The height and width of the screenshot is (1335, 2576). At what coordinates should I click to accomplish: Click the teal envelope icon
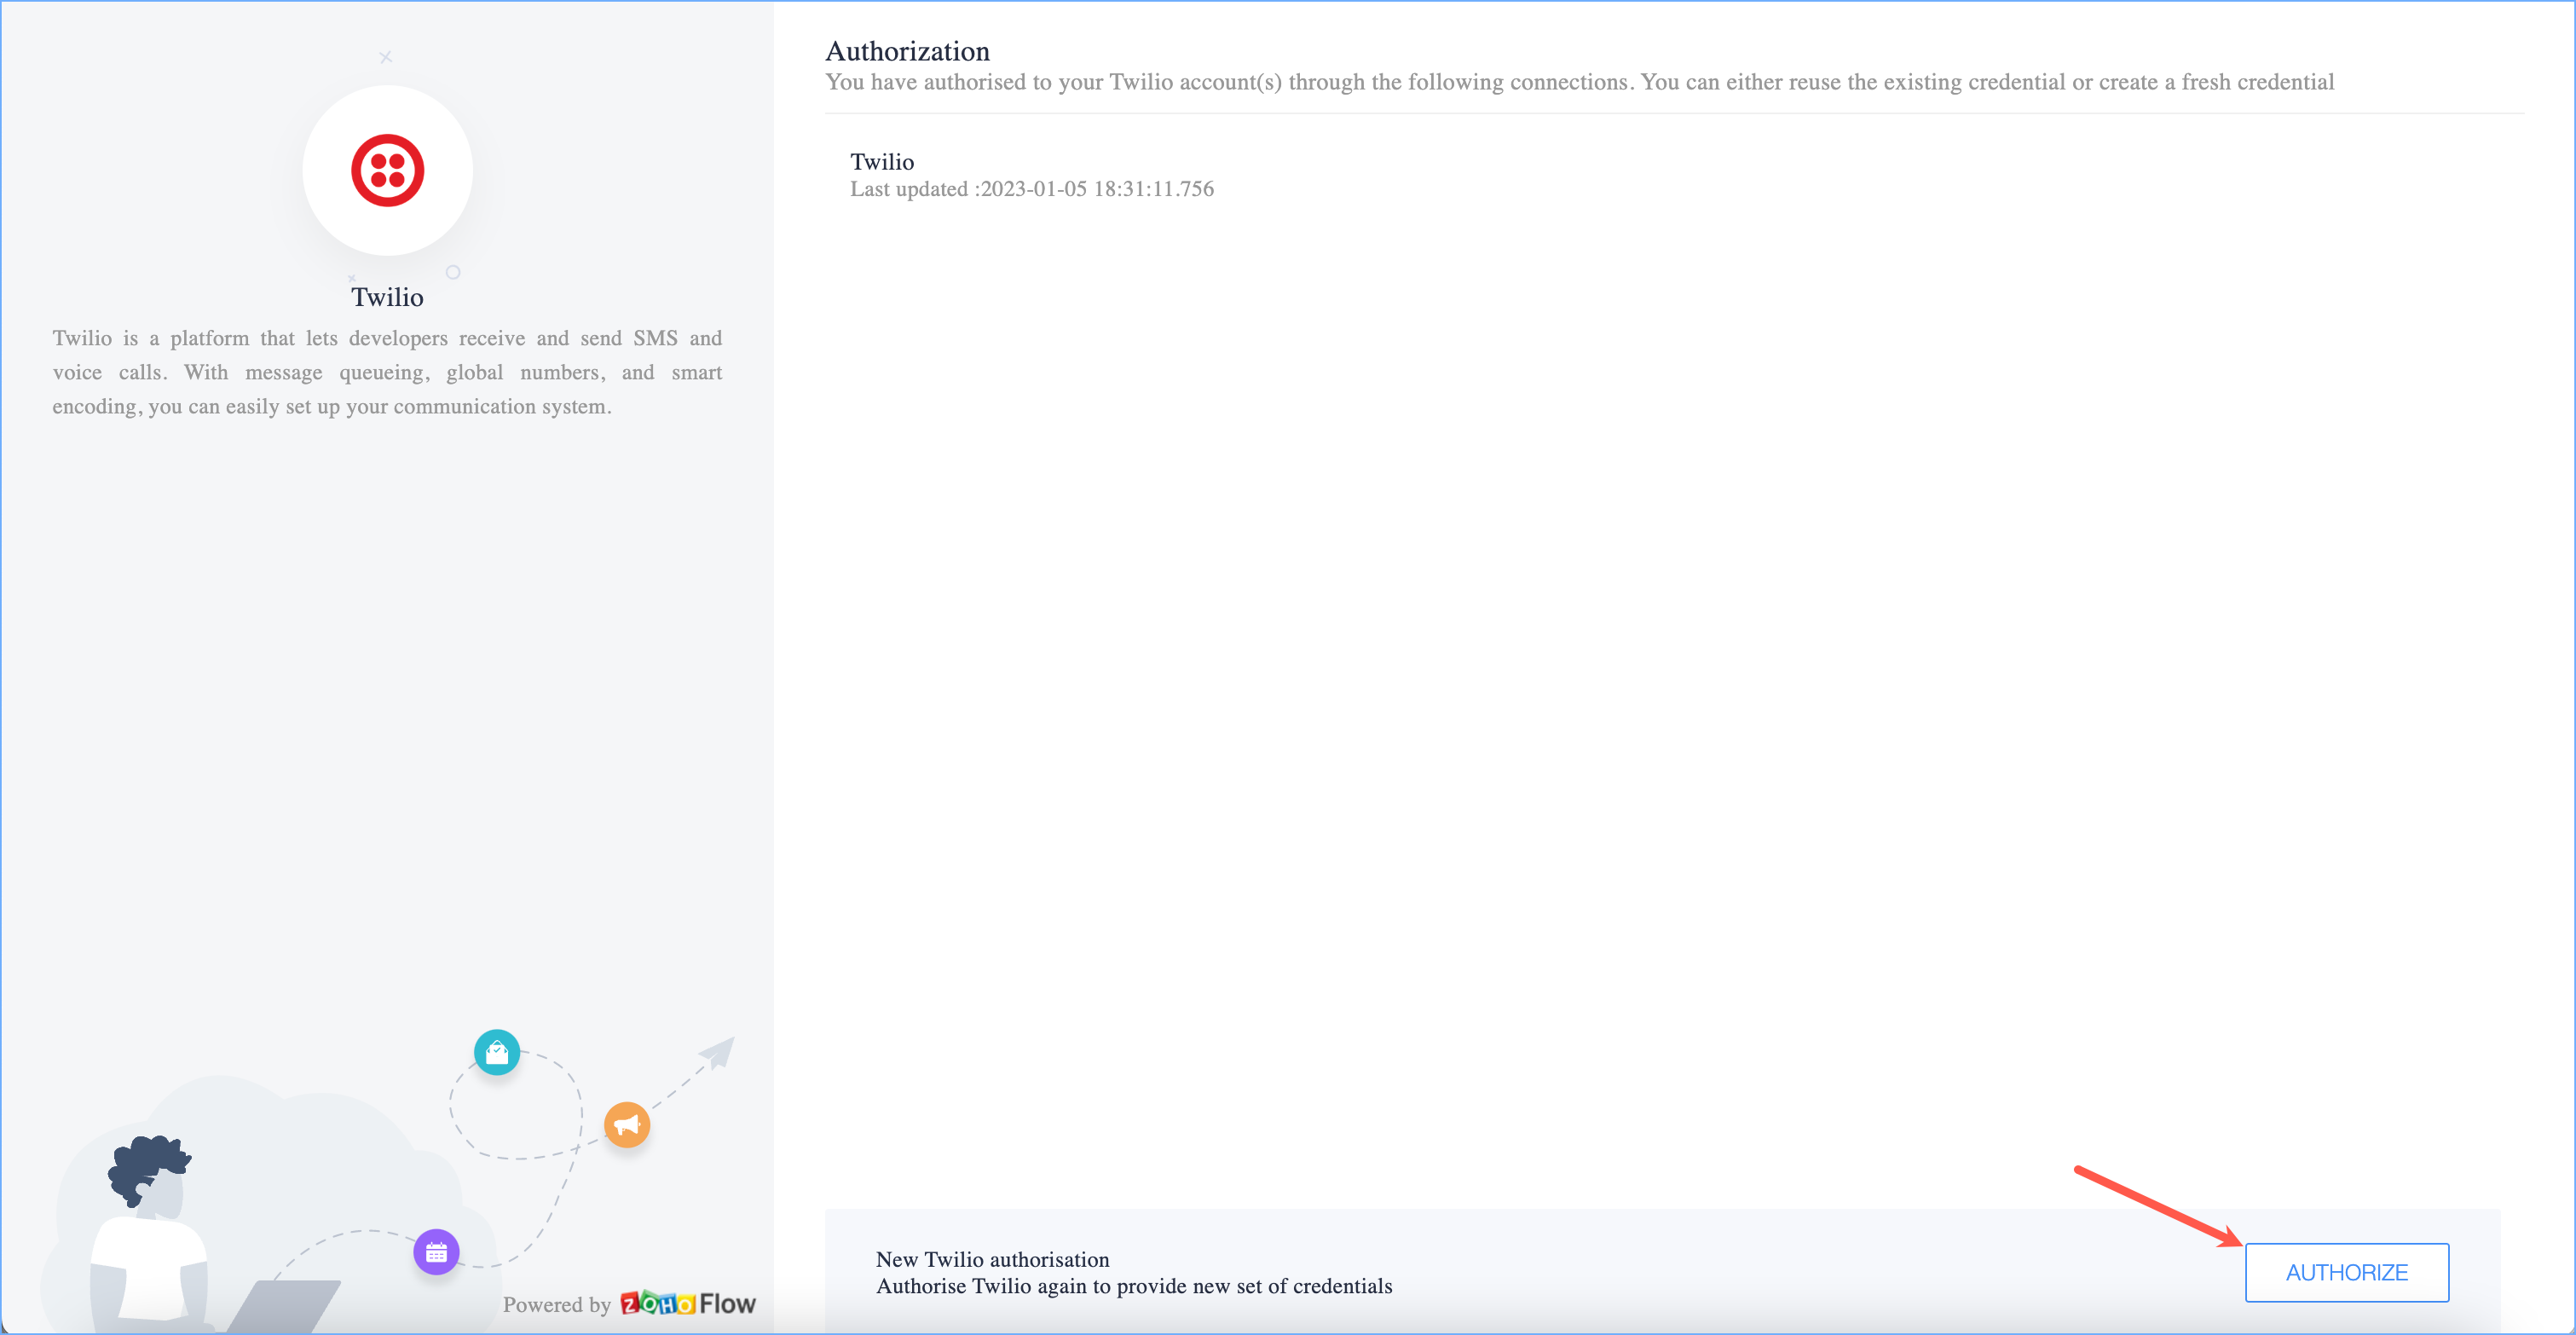[x=496, y=1052]
